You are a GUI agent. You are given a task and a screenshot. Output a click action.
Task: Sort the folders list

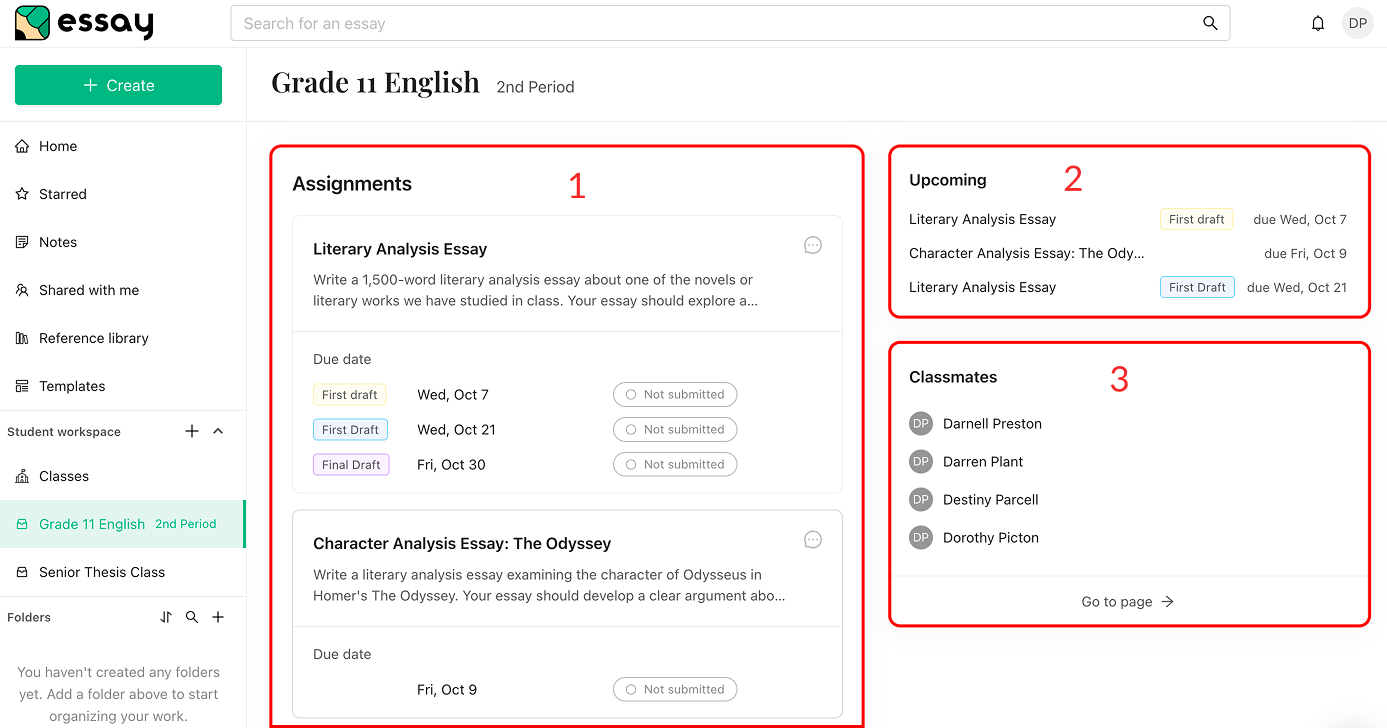[x=166, y=617]
